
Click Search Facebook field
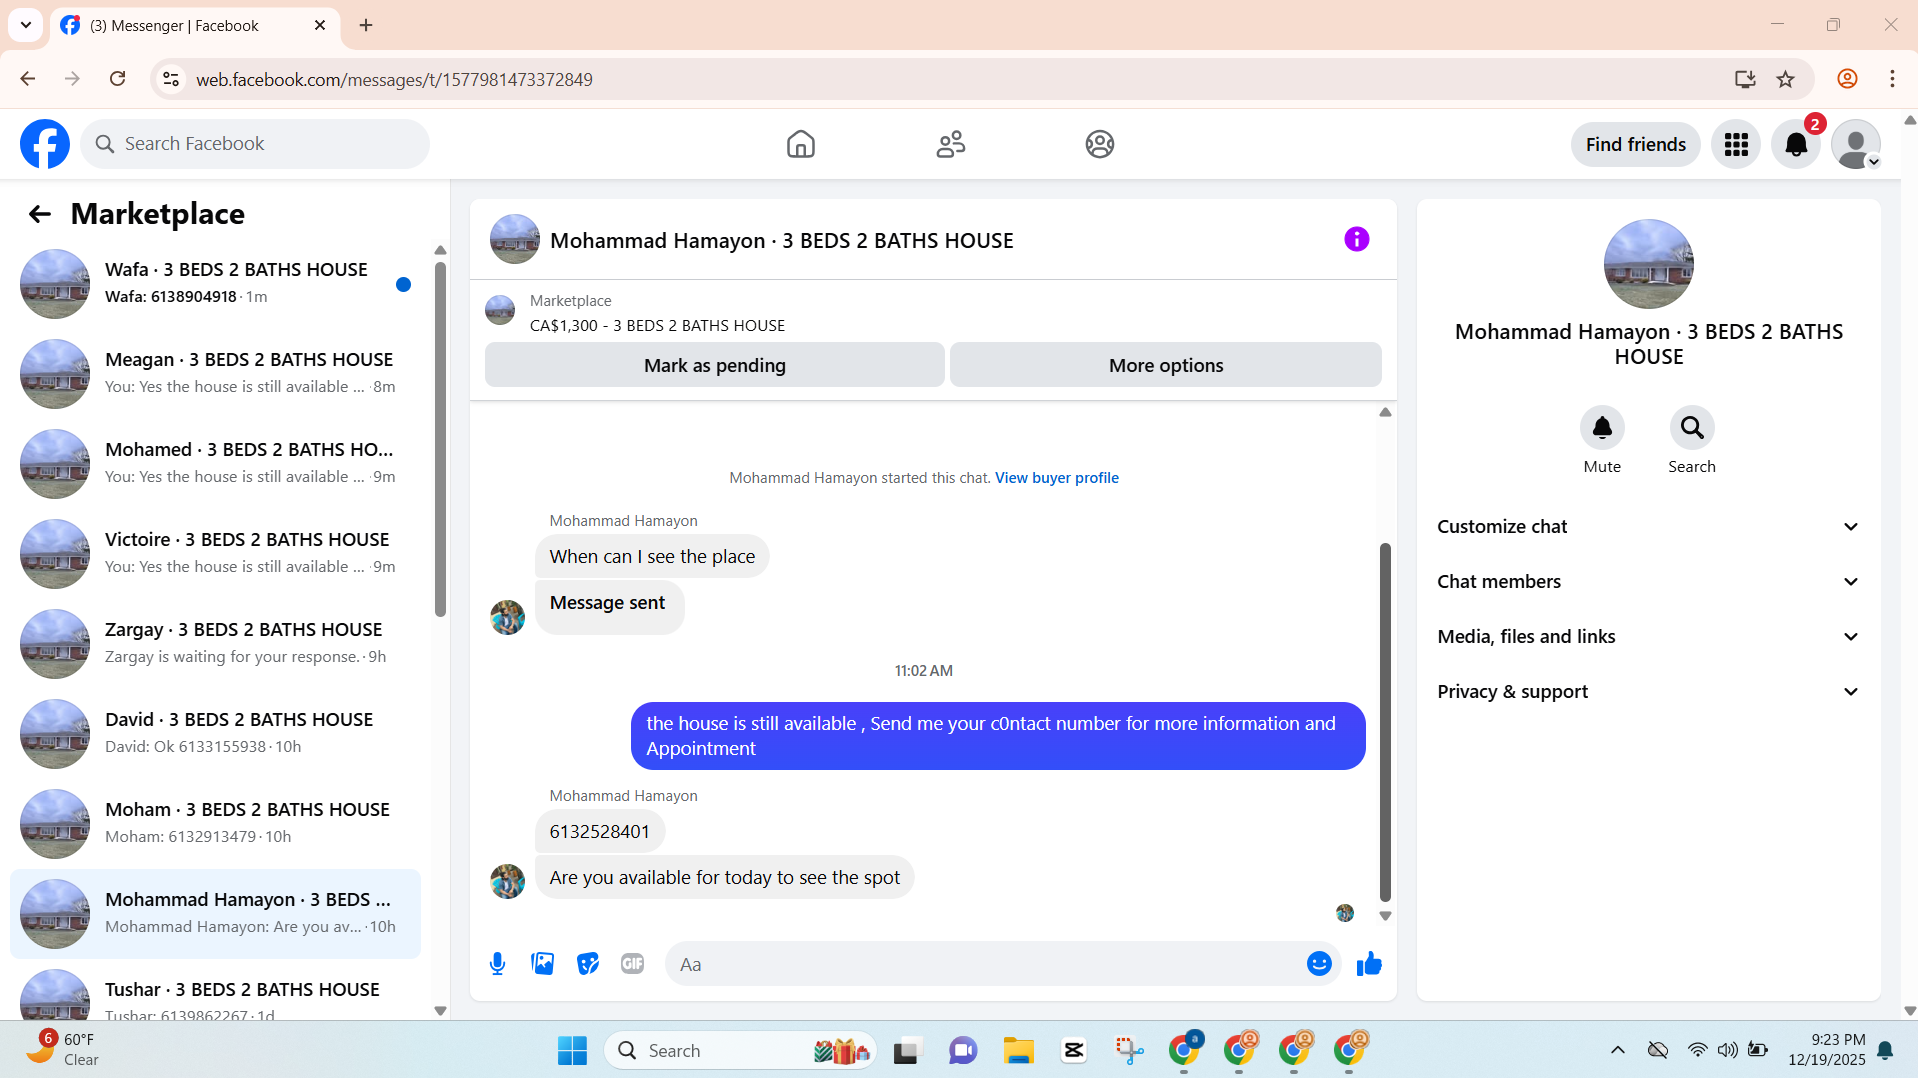point(255,144)
